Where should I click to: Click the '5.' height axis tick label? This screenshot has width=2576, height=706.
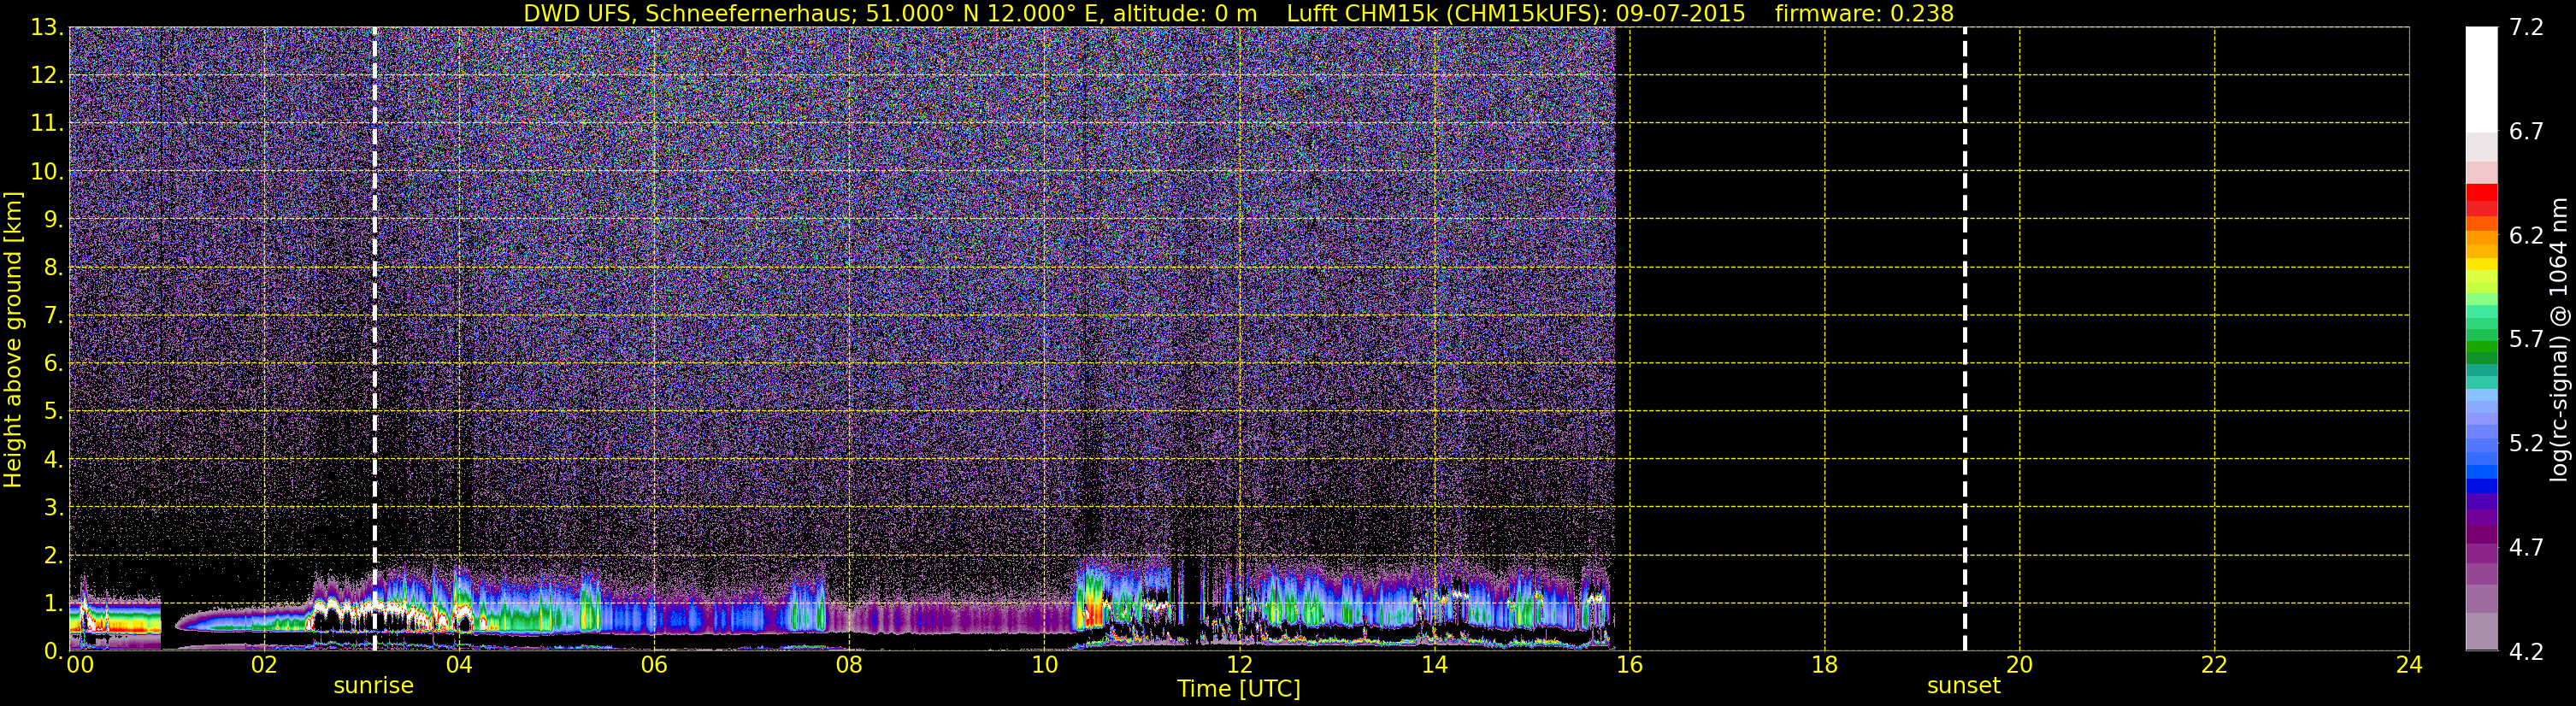coord(53,411)
